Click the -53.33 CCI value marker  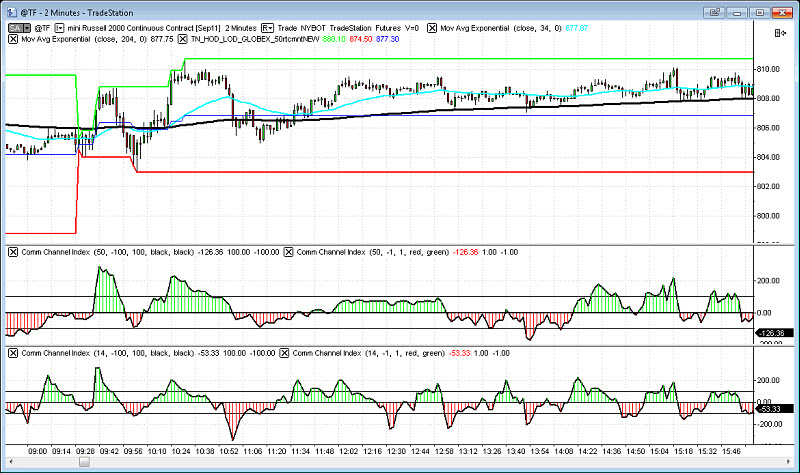[x=774, y=409]
